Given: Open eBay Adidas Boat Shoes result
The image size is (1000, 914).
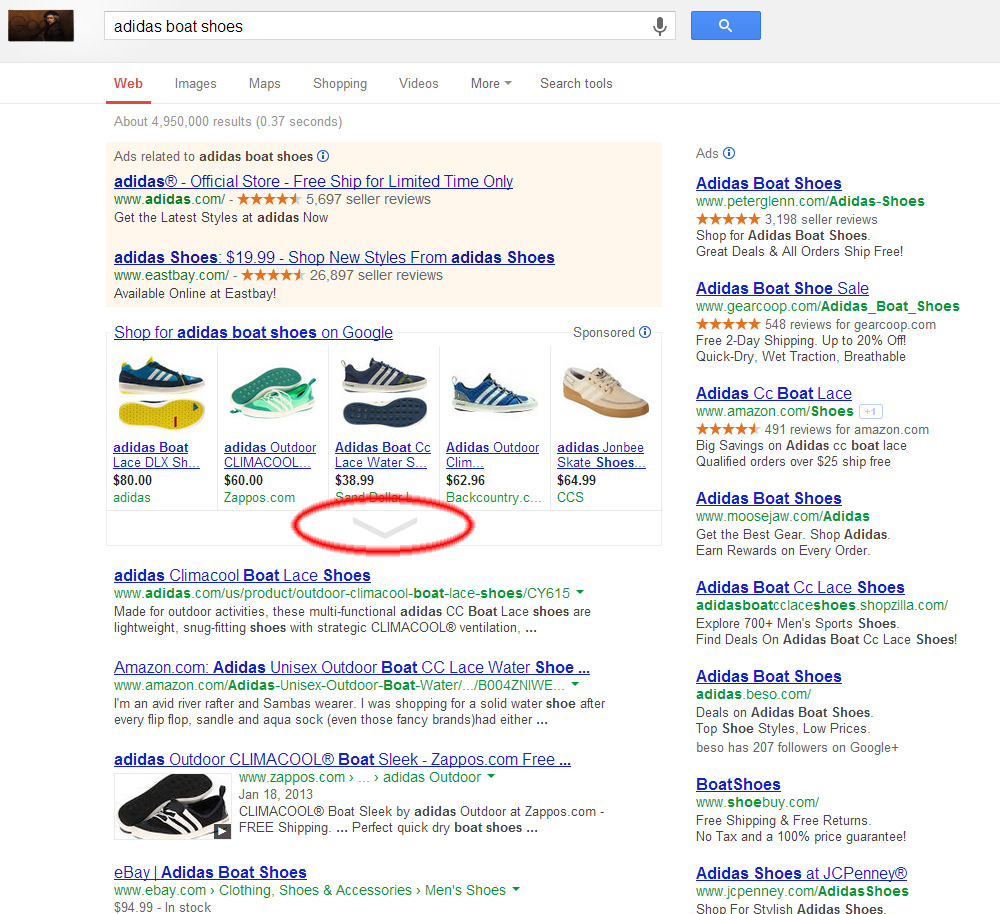Looking at the screenshot, I should [210, 872].
